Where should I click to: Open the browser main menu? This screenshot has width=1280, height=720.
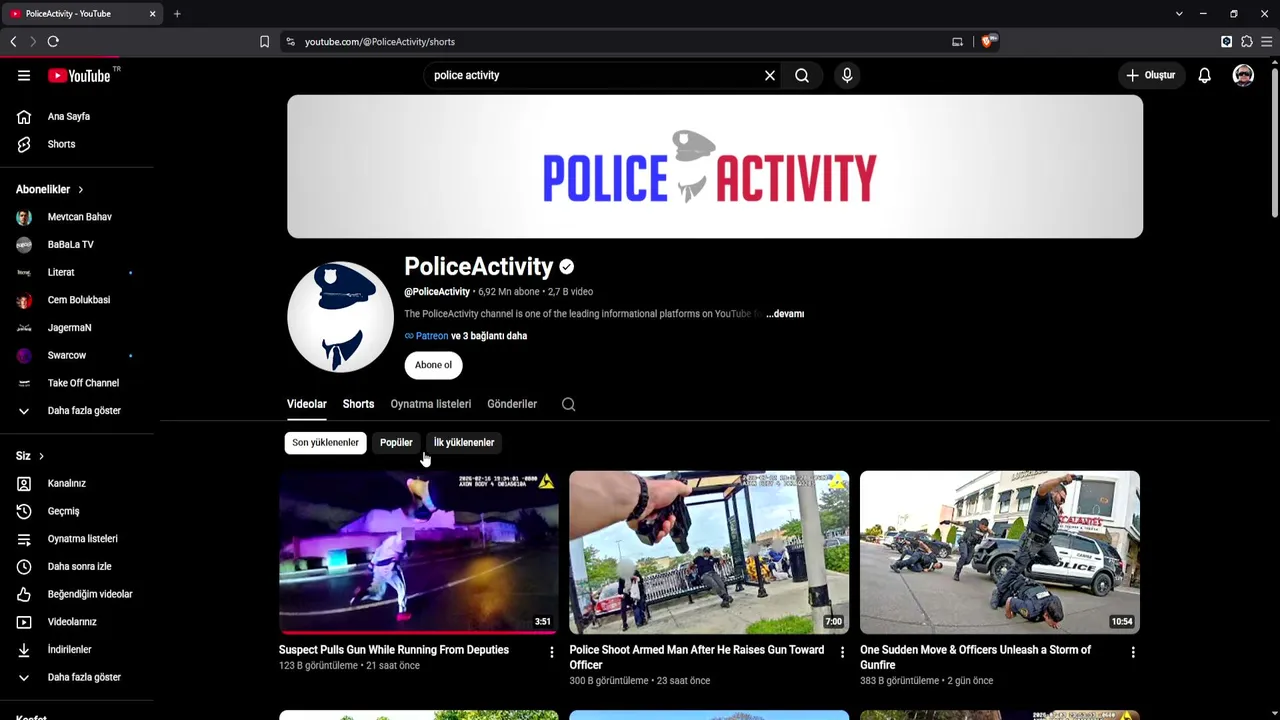tap(1267, 42)
